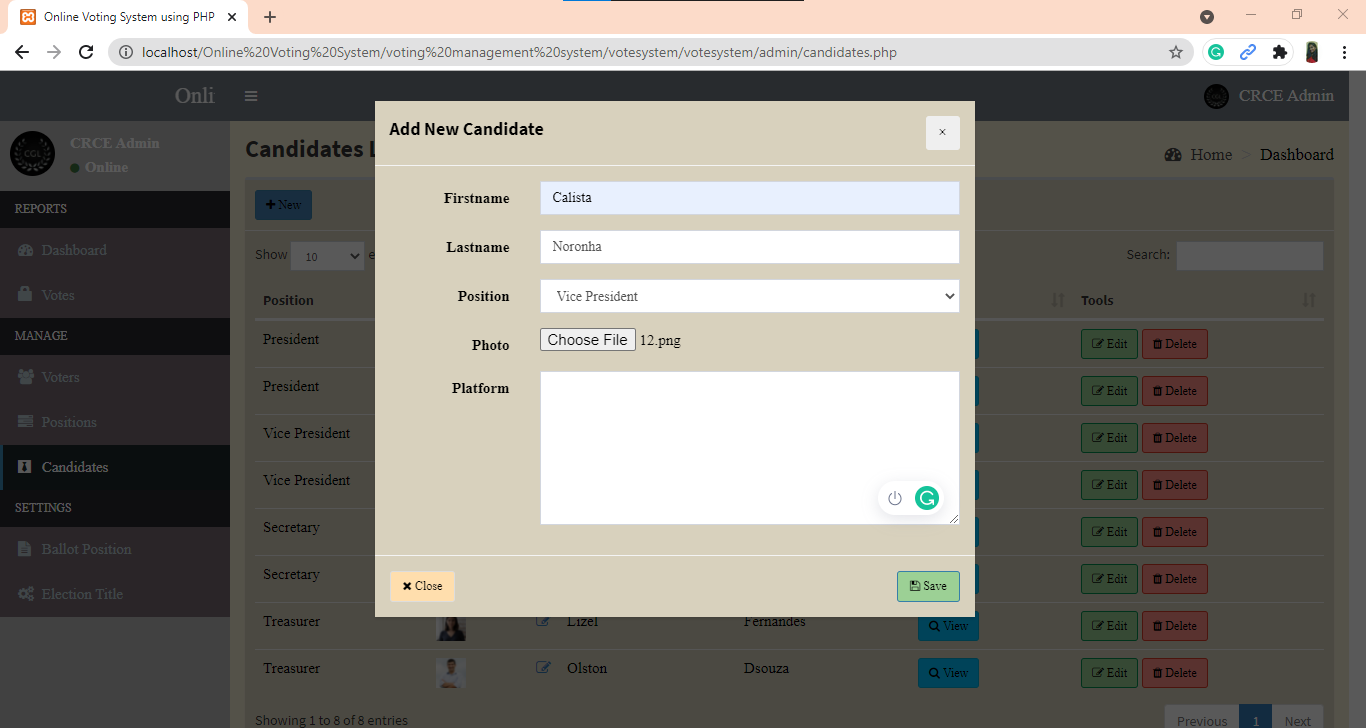Open Election Title settings in sidebar

tap(115, 594)
